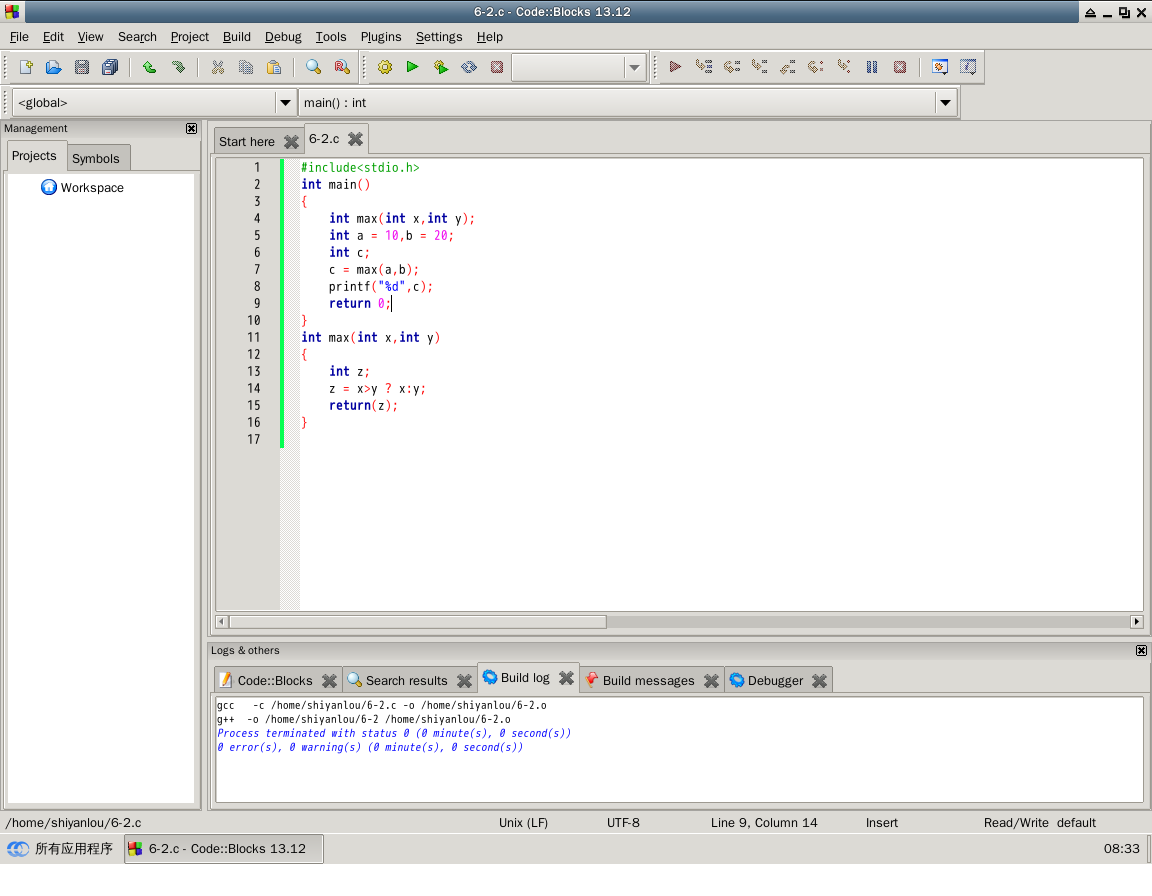Pause the debugger with the pause icon
Image resolution: width=1152 pixels, height=896 pixels.
pos(872,67)
